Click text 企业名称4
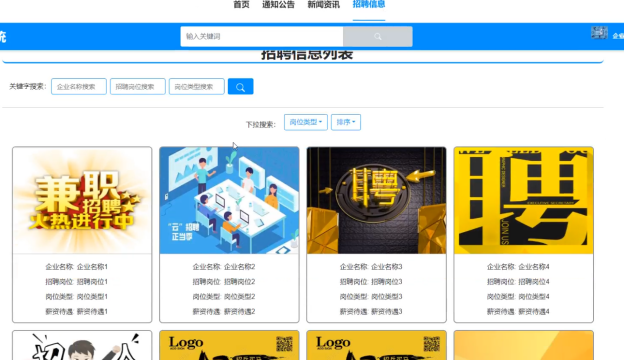 coord(534,267)
